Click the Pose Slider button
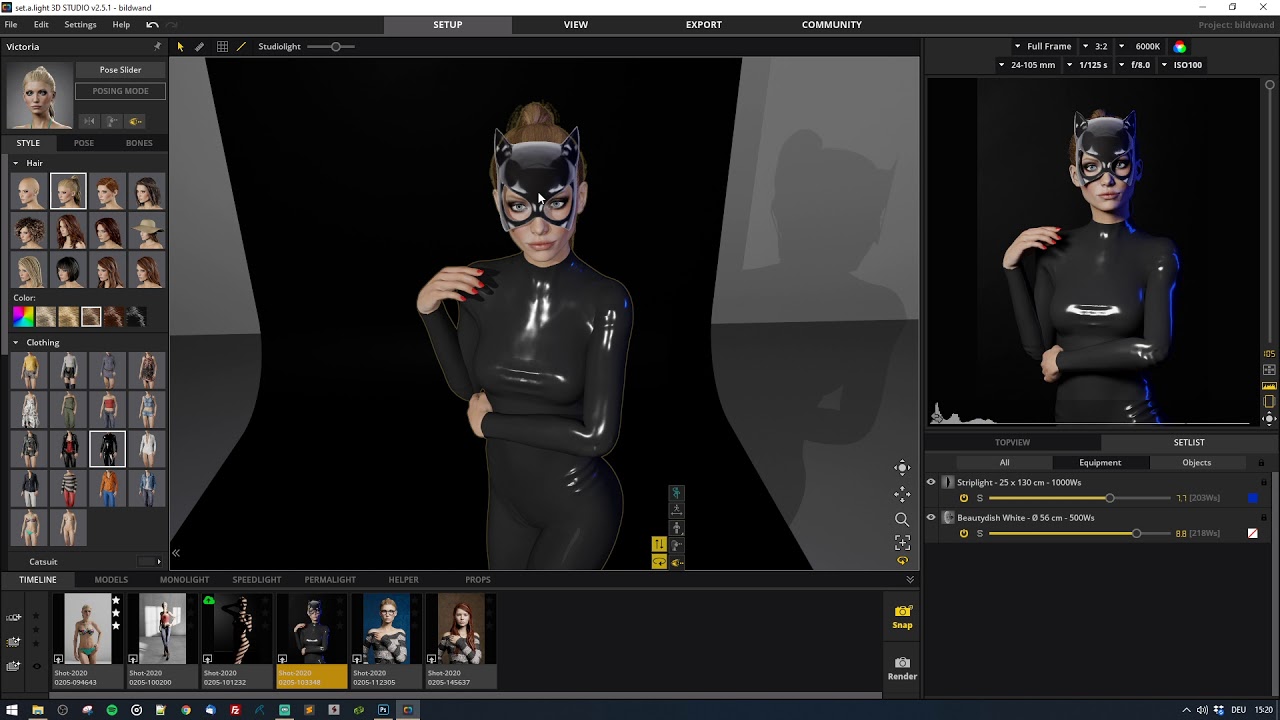This screenshot has height=720, width=1280. coord(120,70)
